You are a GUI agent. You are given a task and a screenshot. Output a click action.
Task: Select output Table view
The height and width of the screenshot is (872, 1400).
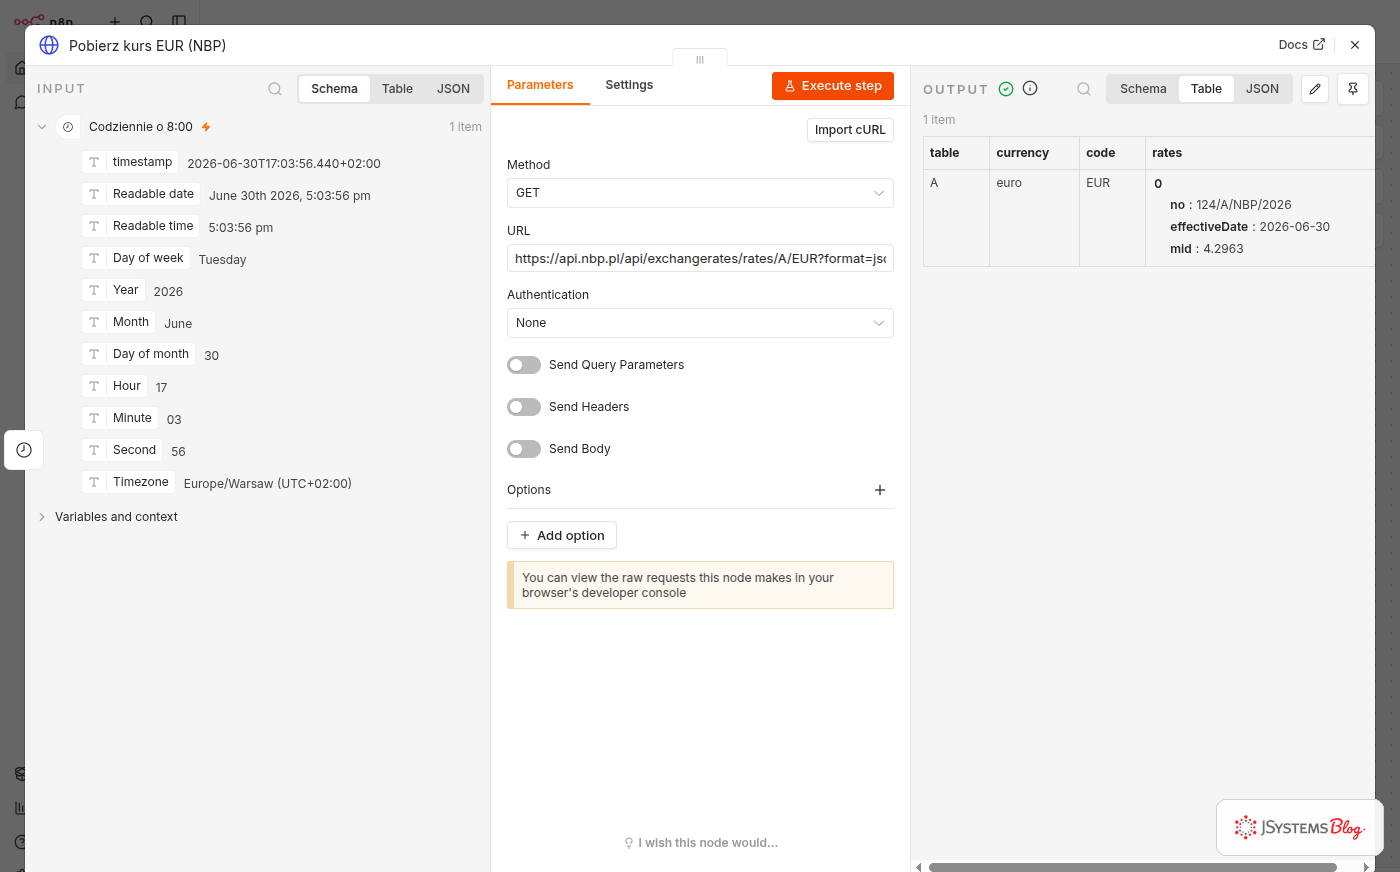pyautogui.click(x=1206, y=89)
